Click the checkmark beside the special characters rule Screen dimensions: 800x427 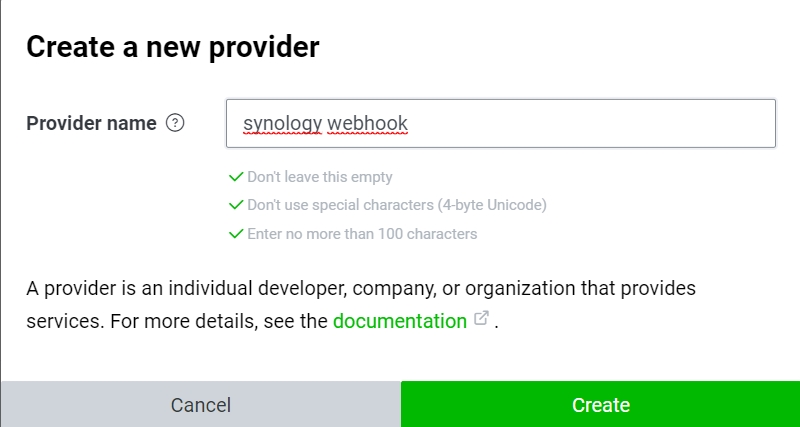click(236, 205)
